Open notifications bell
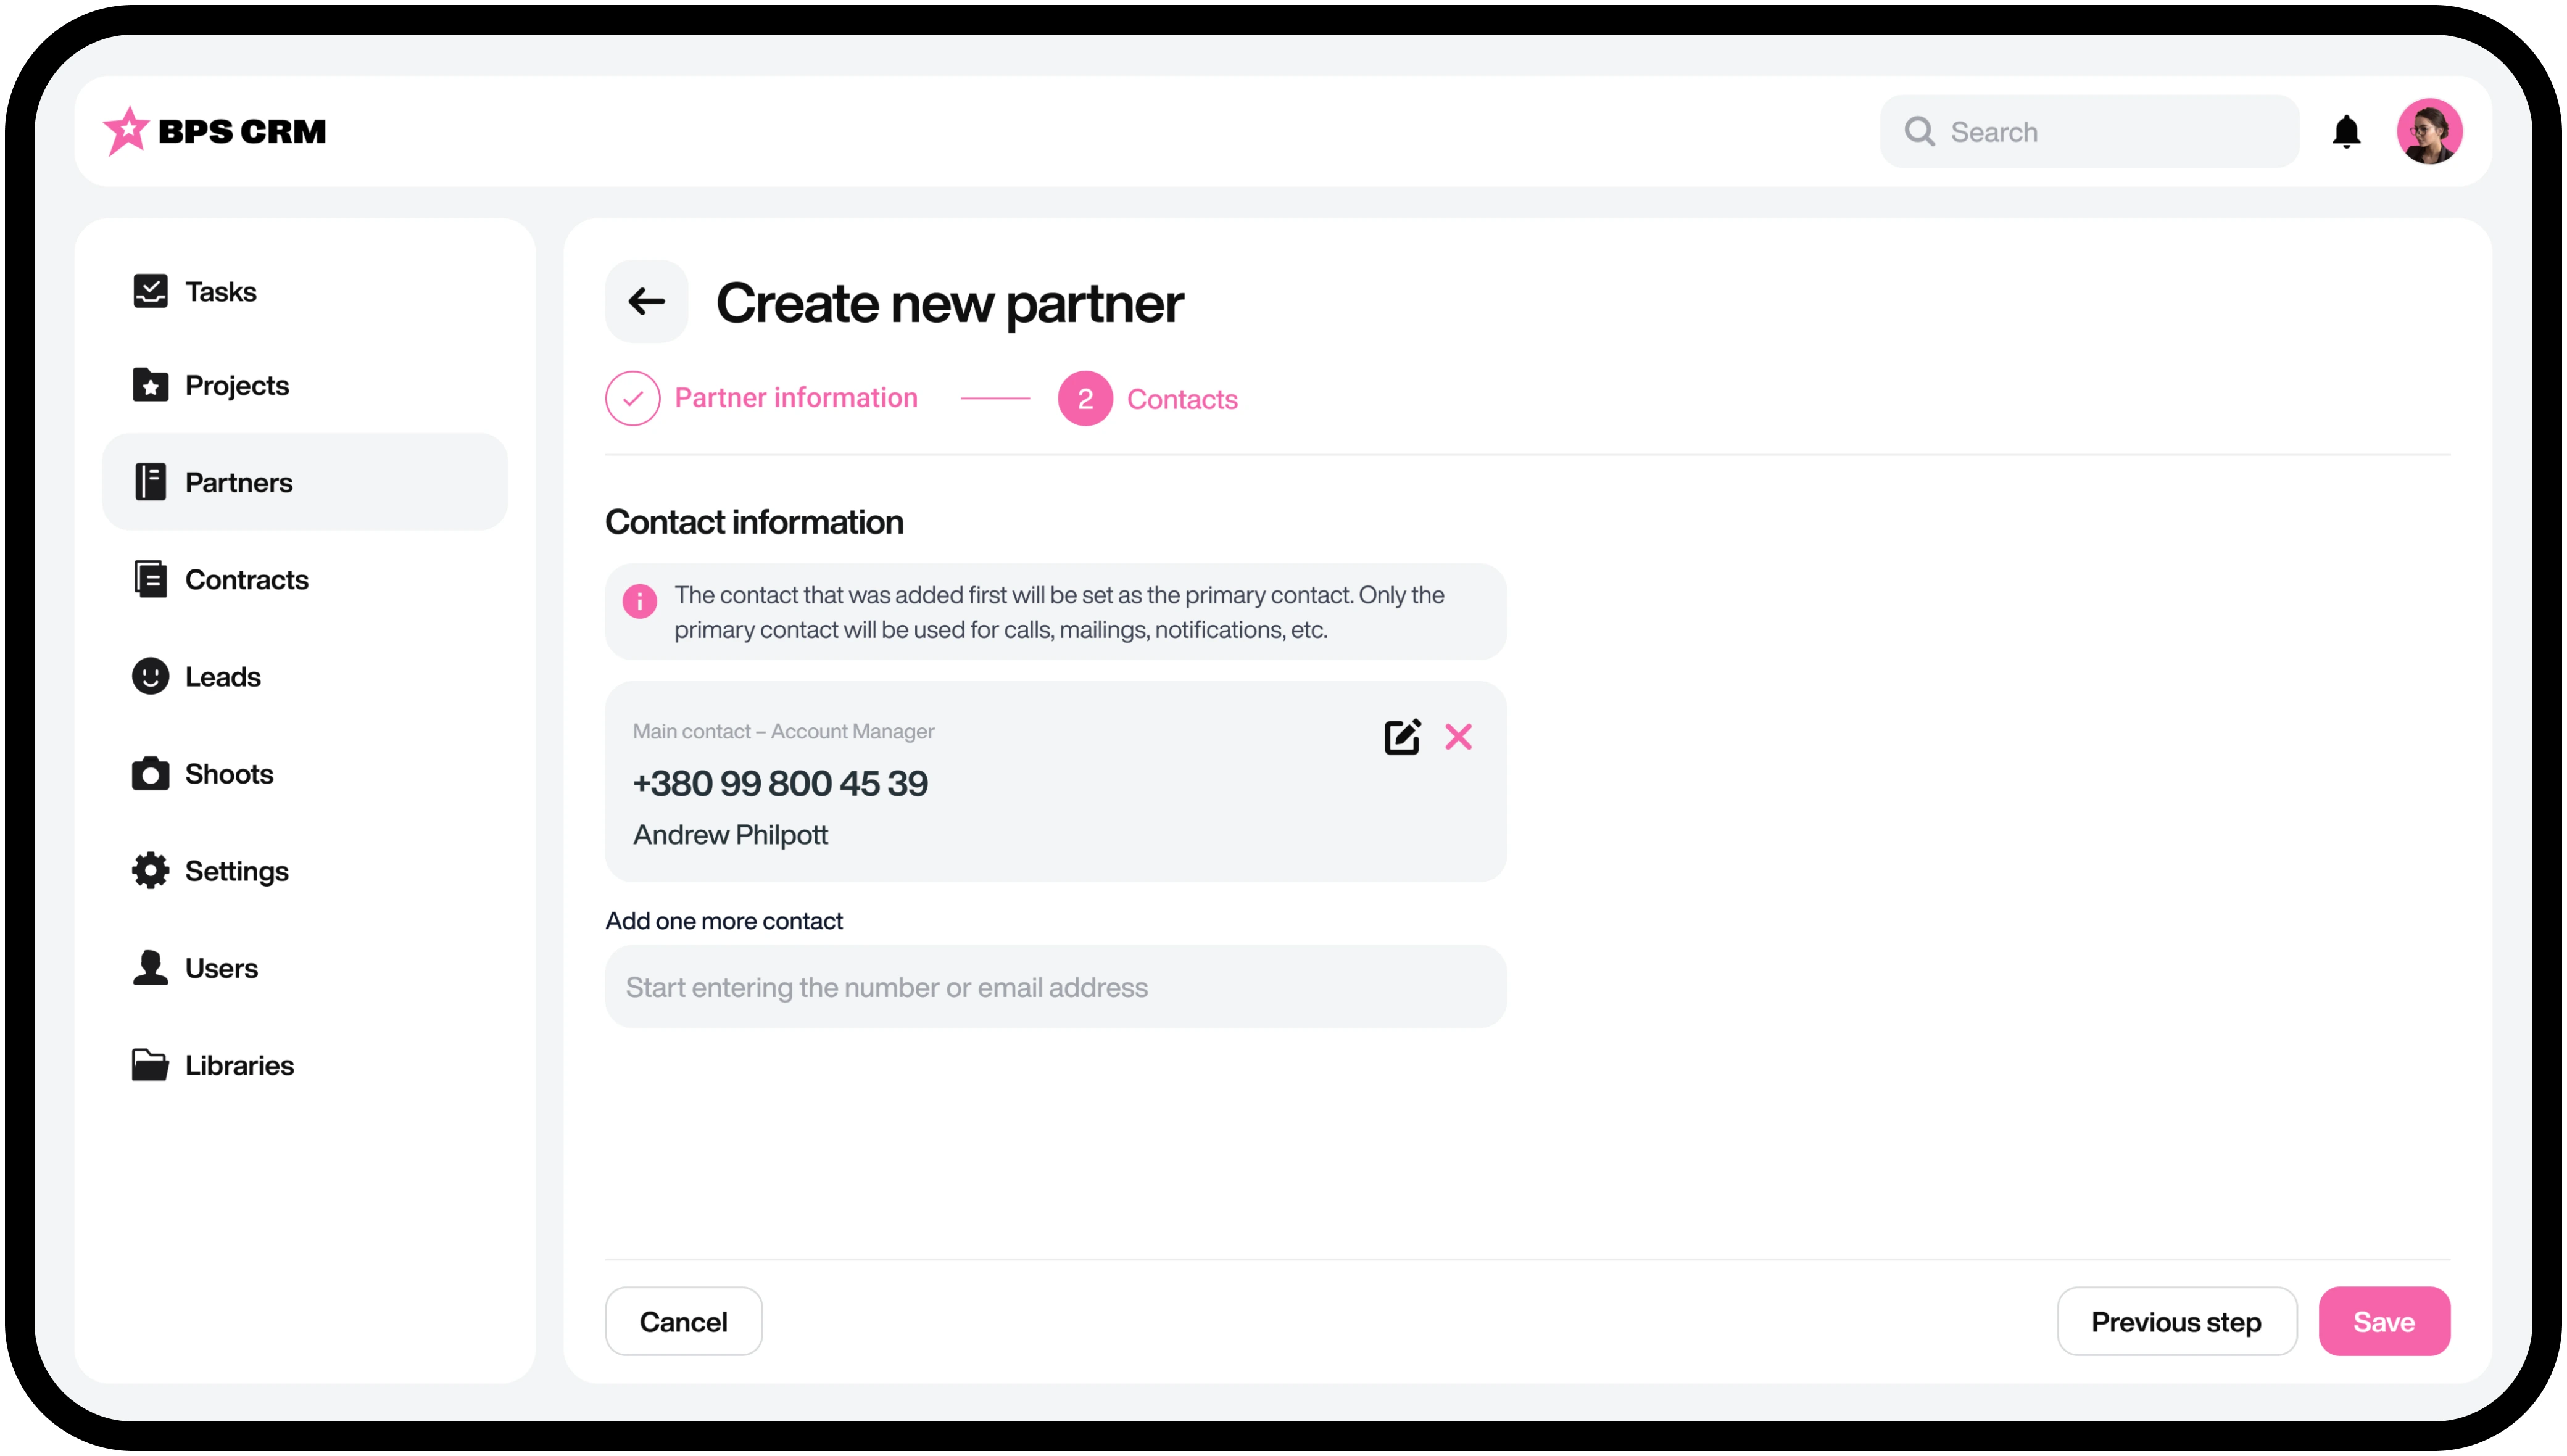Image resolution: width=2567 pixels, height=1456 pixels. [x=2345, y=131]
